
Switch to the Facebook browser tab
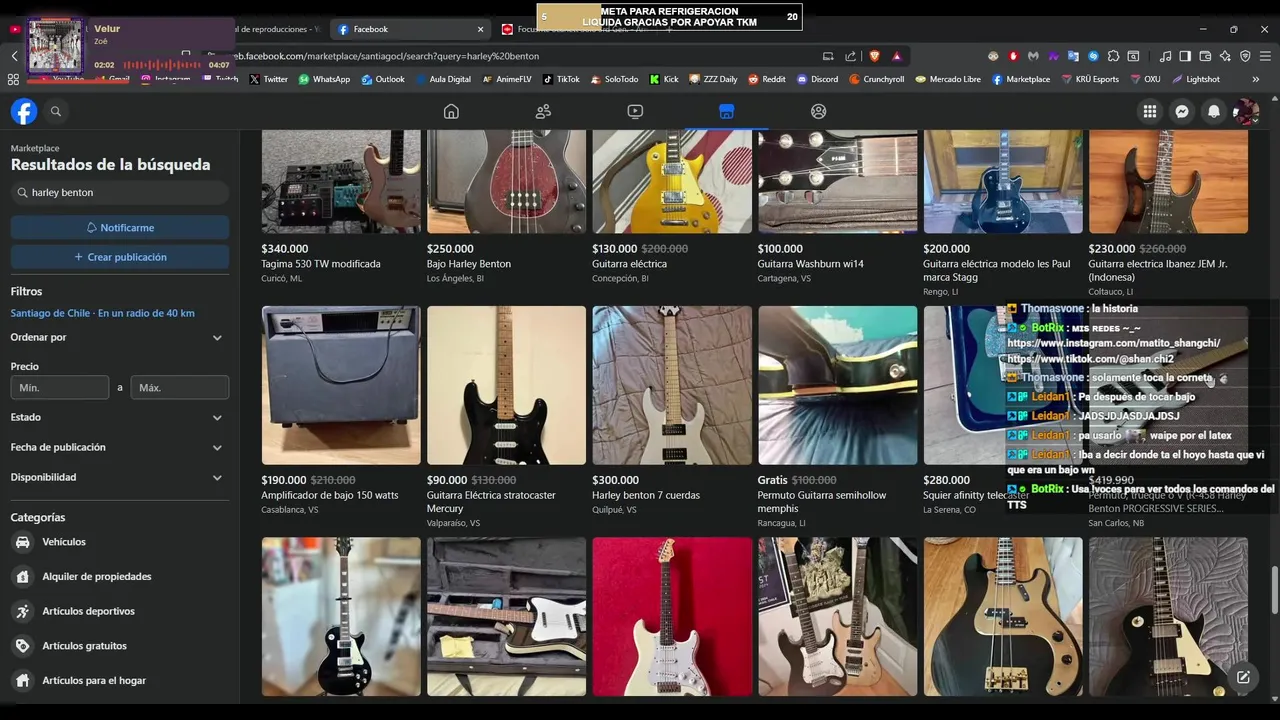click(410, 29)
